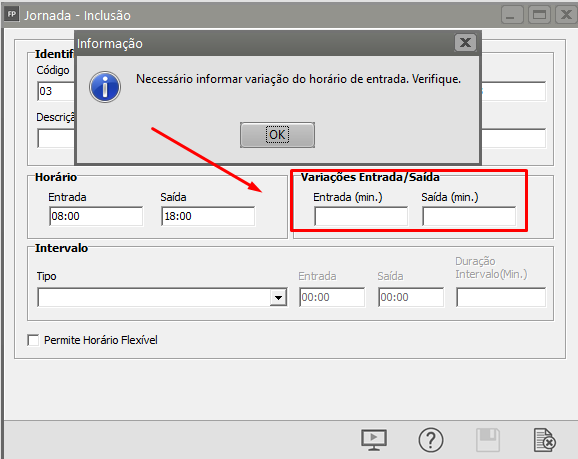Image resolution: width=578 pixels, height=459 pixels.
Task: Click the Código field showing 03
Action: [56, 91]
